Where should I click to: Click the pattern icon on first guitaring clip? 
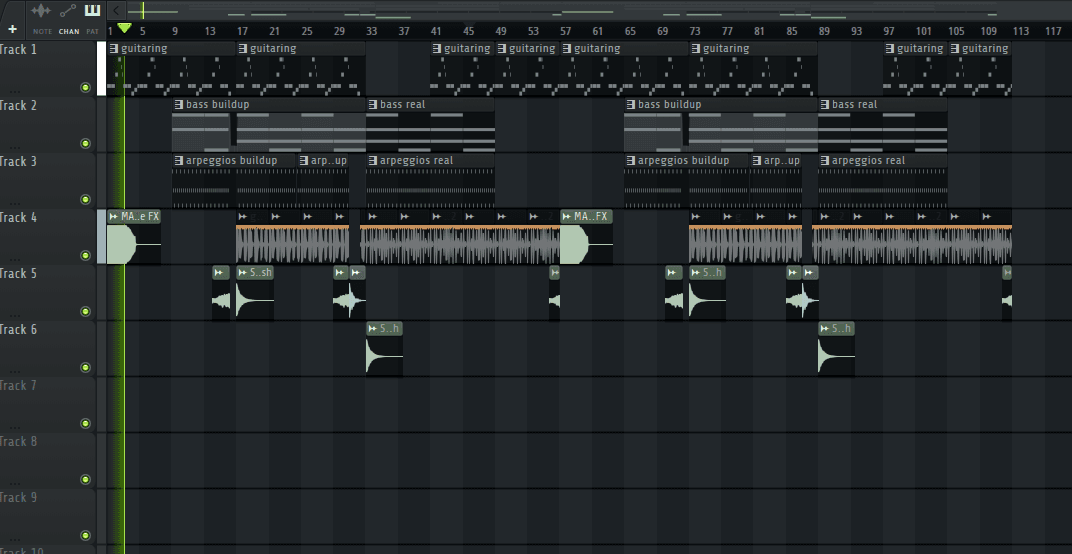[x=114, y=48]
